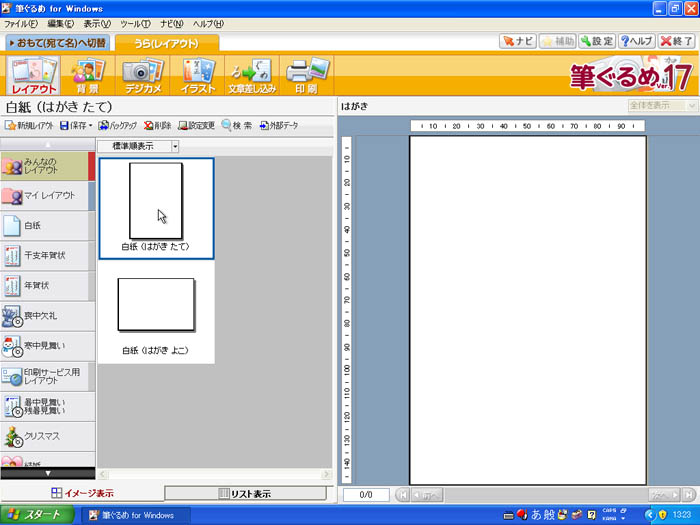Screen dimensions: 700x525
Task: Click the 削除 (delete) toolbar icon
Action: (157, 126)
